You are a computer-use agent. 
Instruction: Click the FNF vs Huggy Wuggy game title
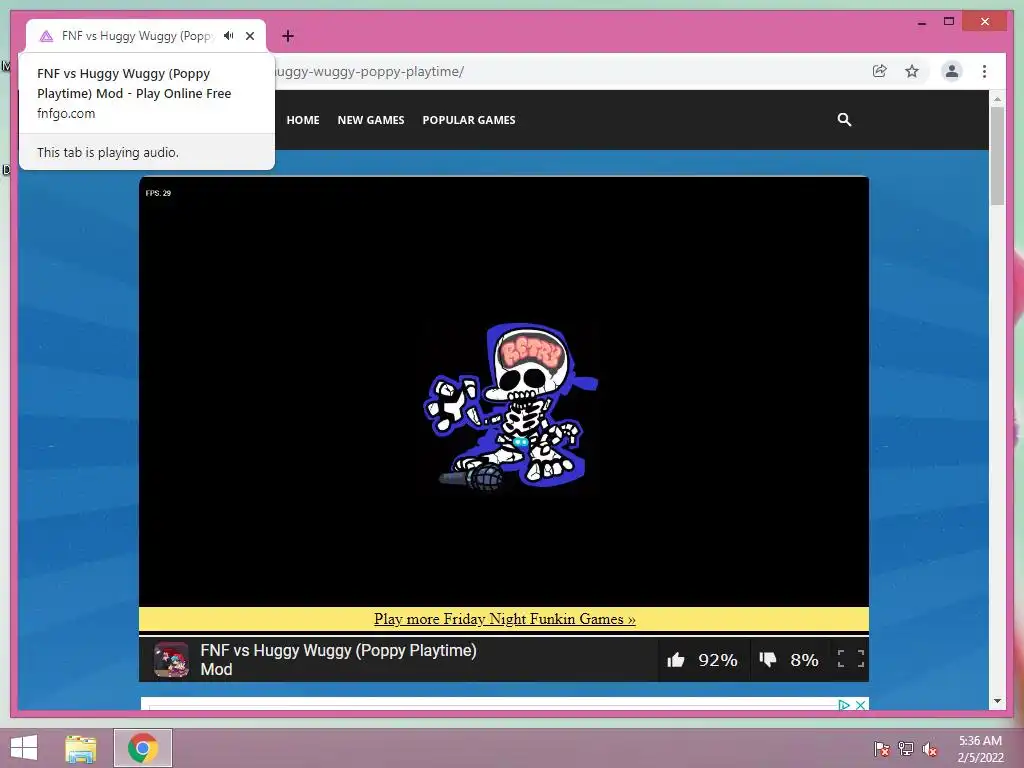338,660
